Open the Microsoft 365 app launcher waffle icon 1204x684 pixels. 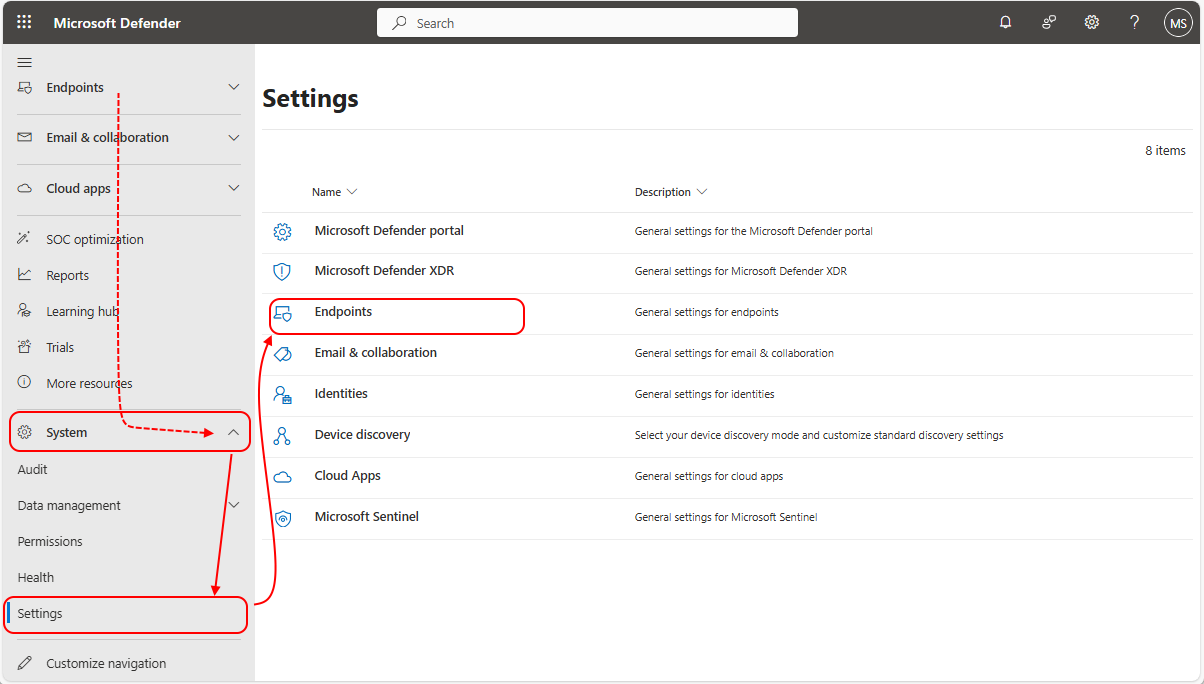click(x=24, y=21)
